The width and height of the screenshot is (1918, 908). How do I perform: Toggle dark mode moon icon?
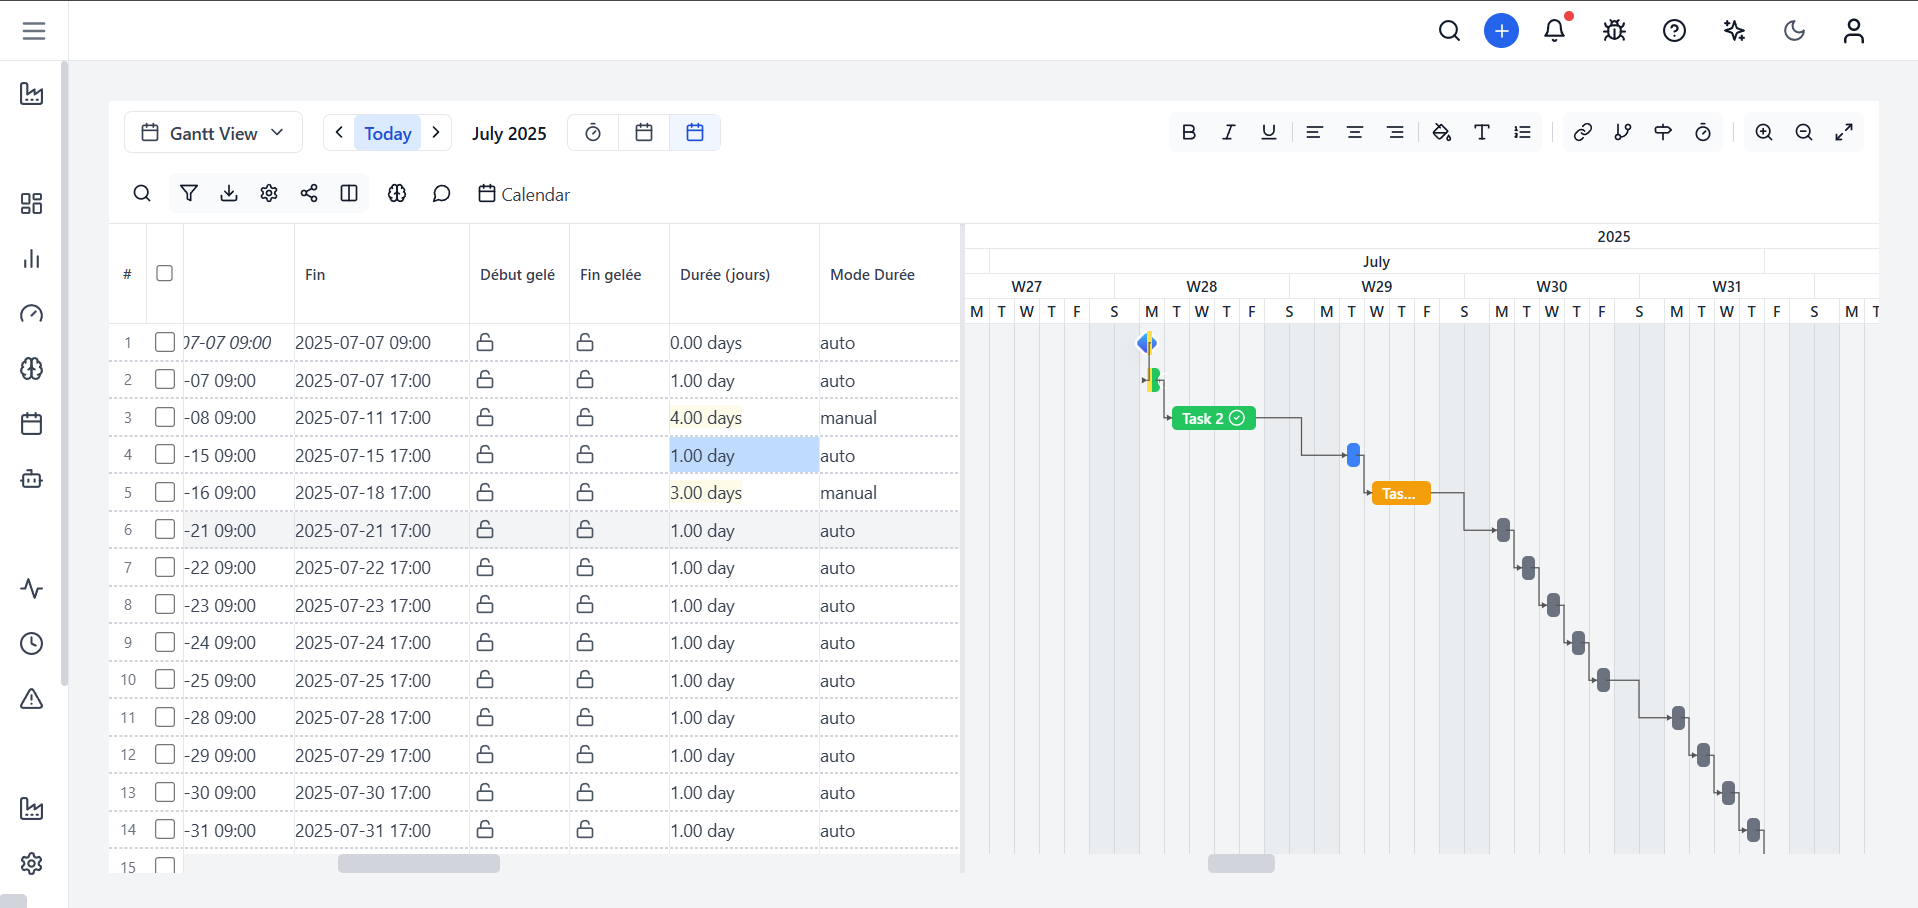pos(1794,31)
